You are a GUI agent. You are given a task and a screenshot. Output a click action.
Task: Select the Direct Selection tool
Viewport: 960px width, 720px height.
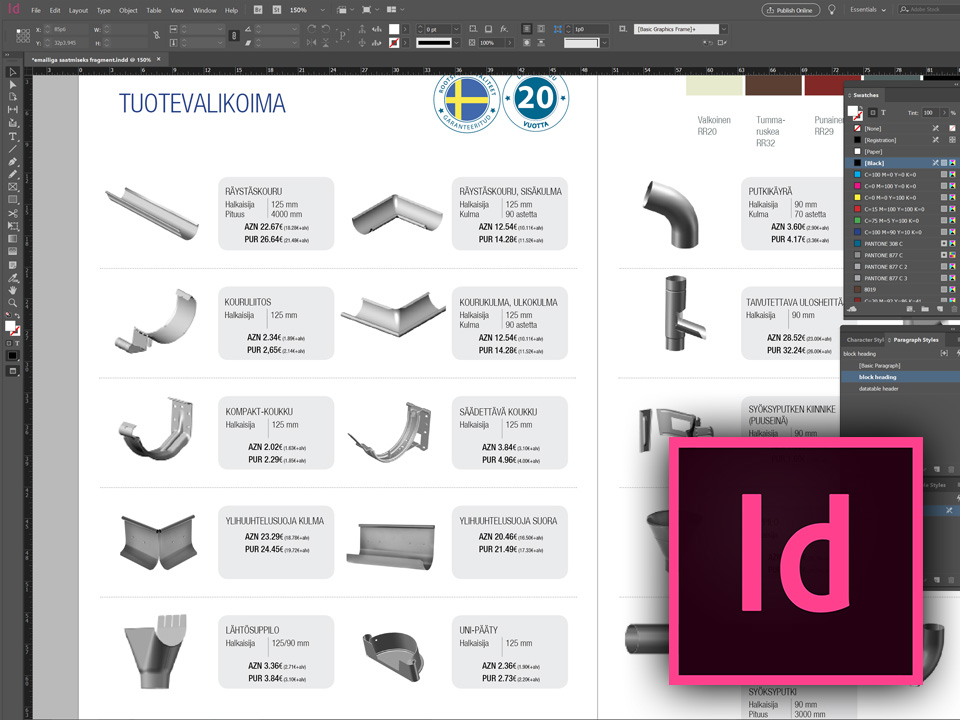pos(12,84)
